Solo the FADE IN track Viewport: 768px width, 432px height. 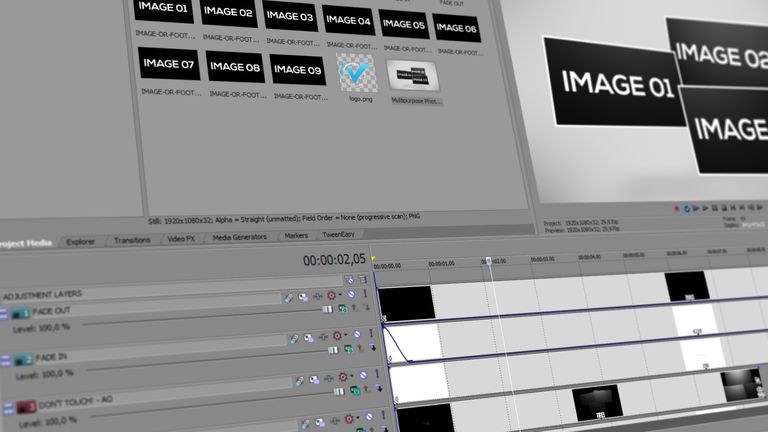point(371,334)
